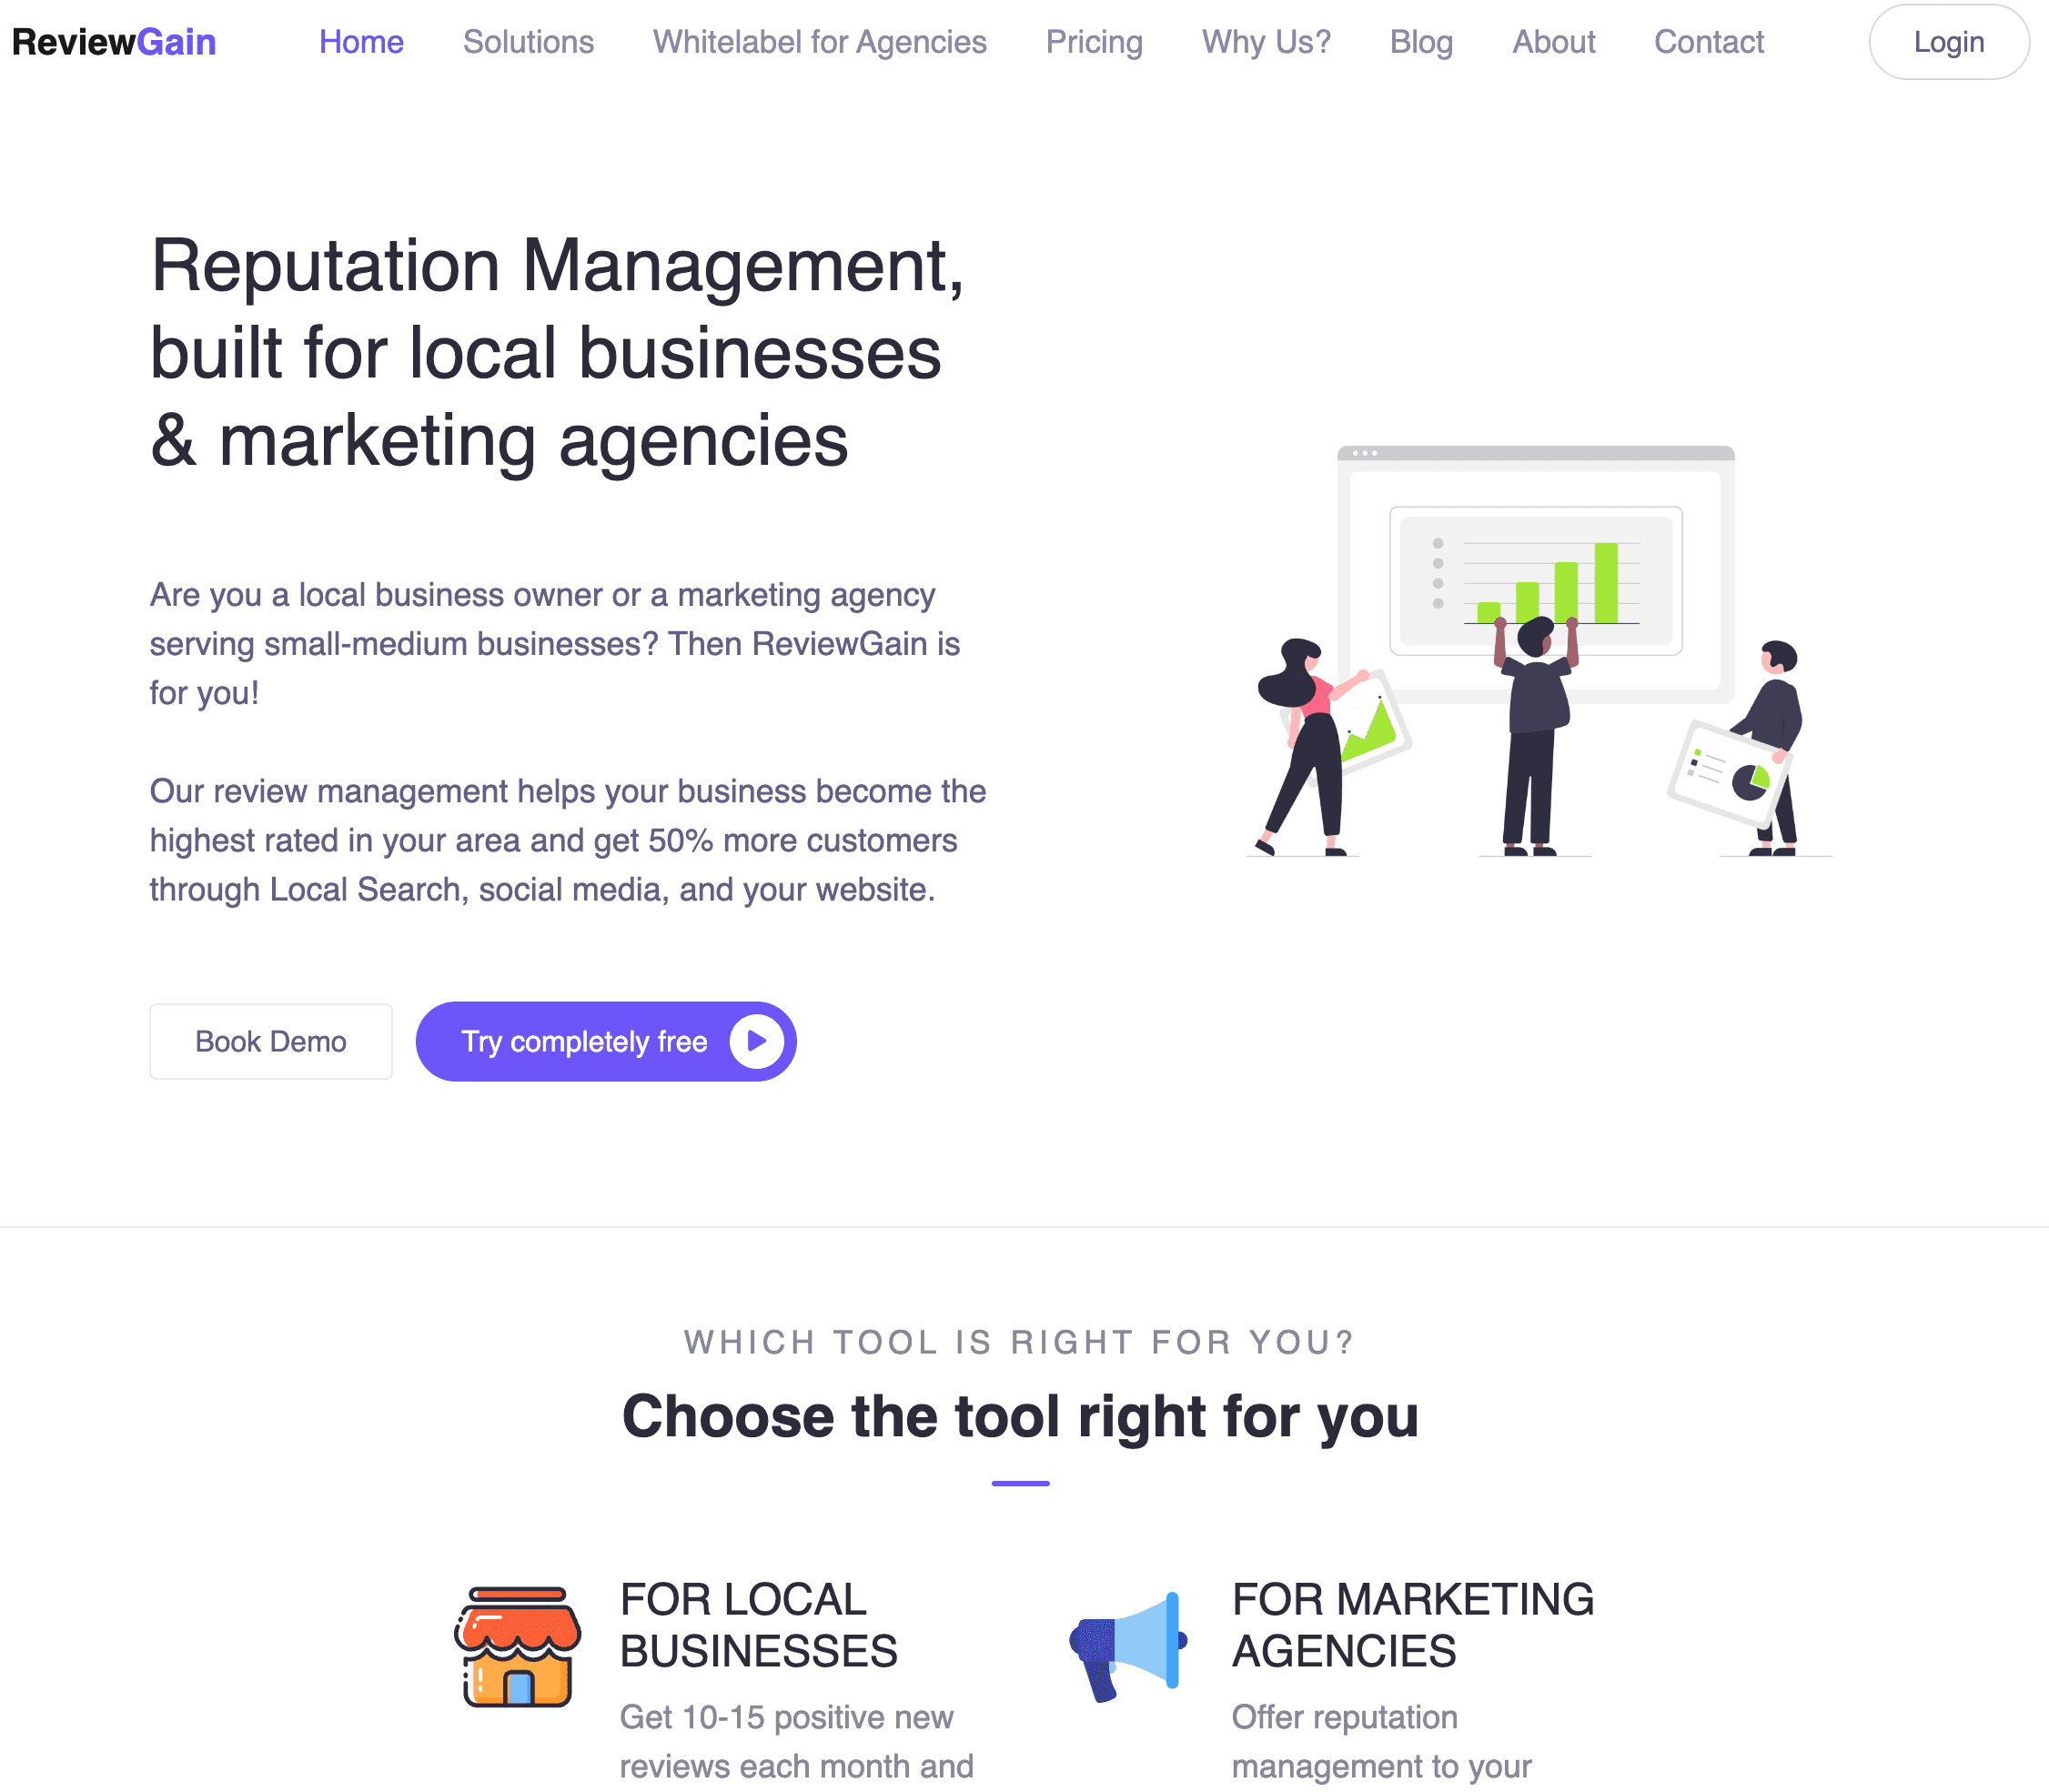
Task: Click the Book Demo button
Action: [270, 1042]
